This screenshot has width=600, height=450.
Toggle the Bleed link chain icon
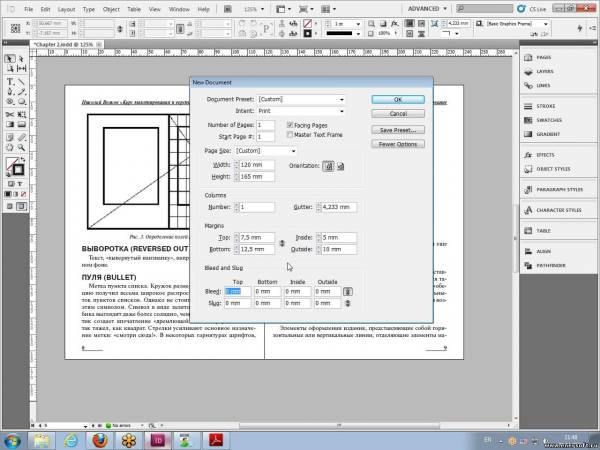pyautogui.click(x=347, y=292)
